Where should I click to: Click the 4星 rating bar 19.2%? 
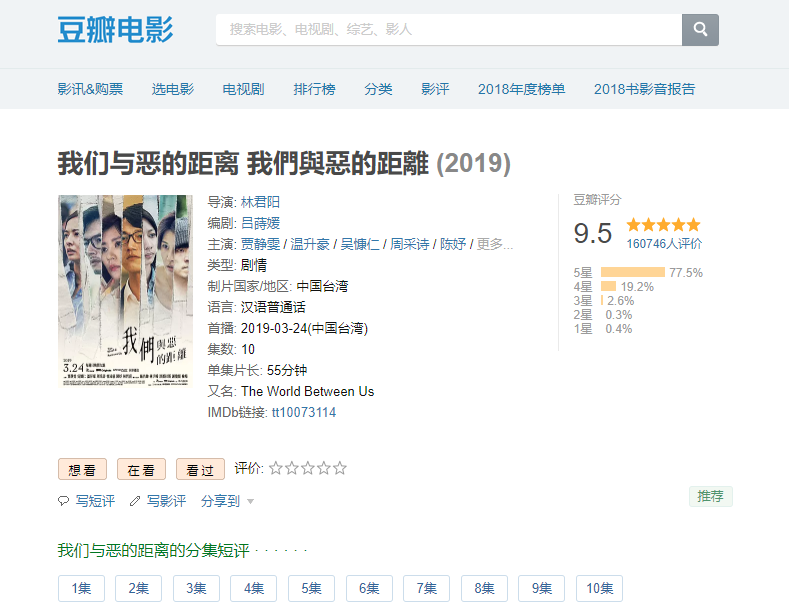coord(608,286)
